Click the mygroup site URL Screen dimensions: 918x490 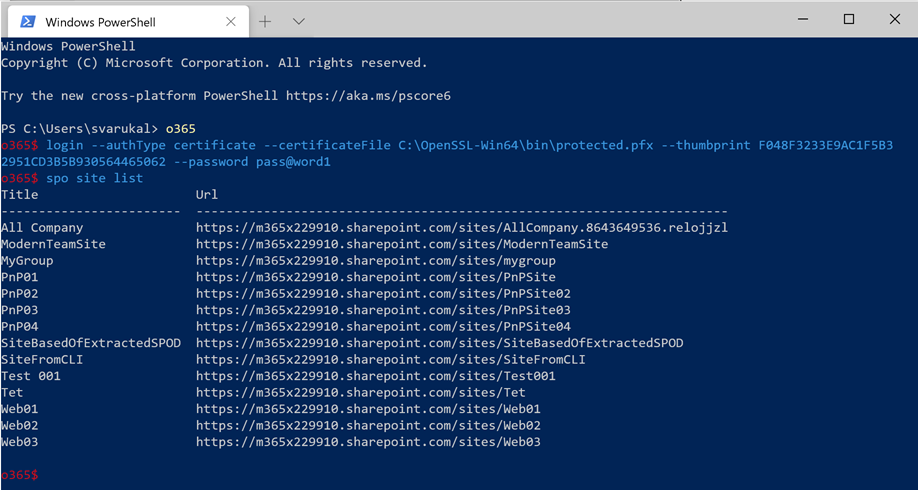click(x=376, y=261)
